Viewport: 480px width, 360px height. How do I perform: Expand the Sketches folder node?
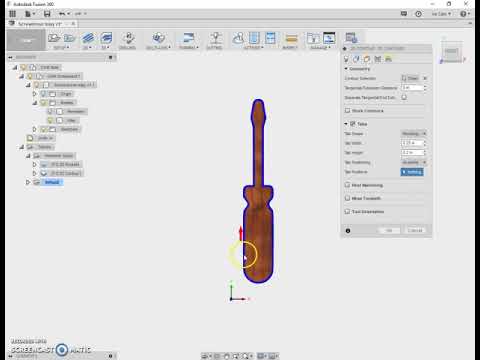click(34, 129)
